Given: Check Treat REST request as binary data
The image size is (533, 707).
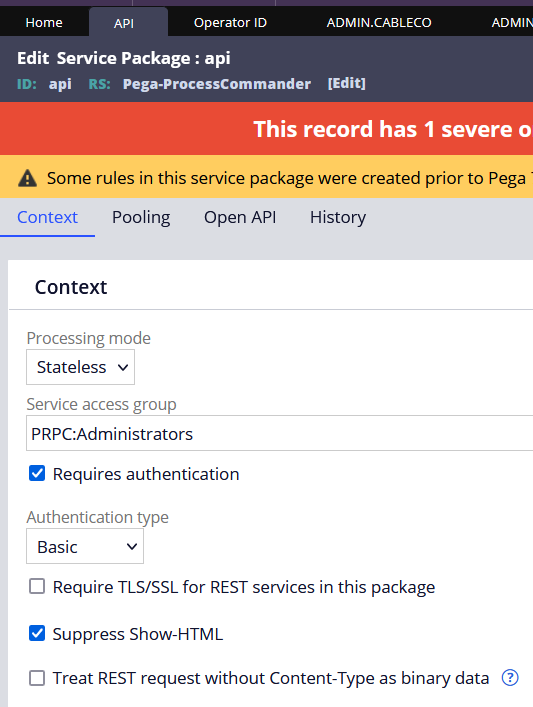Looking at the screenshot, I should [37, 678].
